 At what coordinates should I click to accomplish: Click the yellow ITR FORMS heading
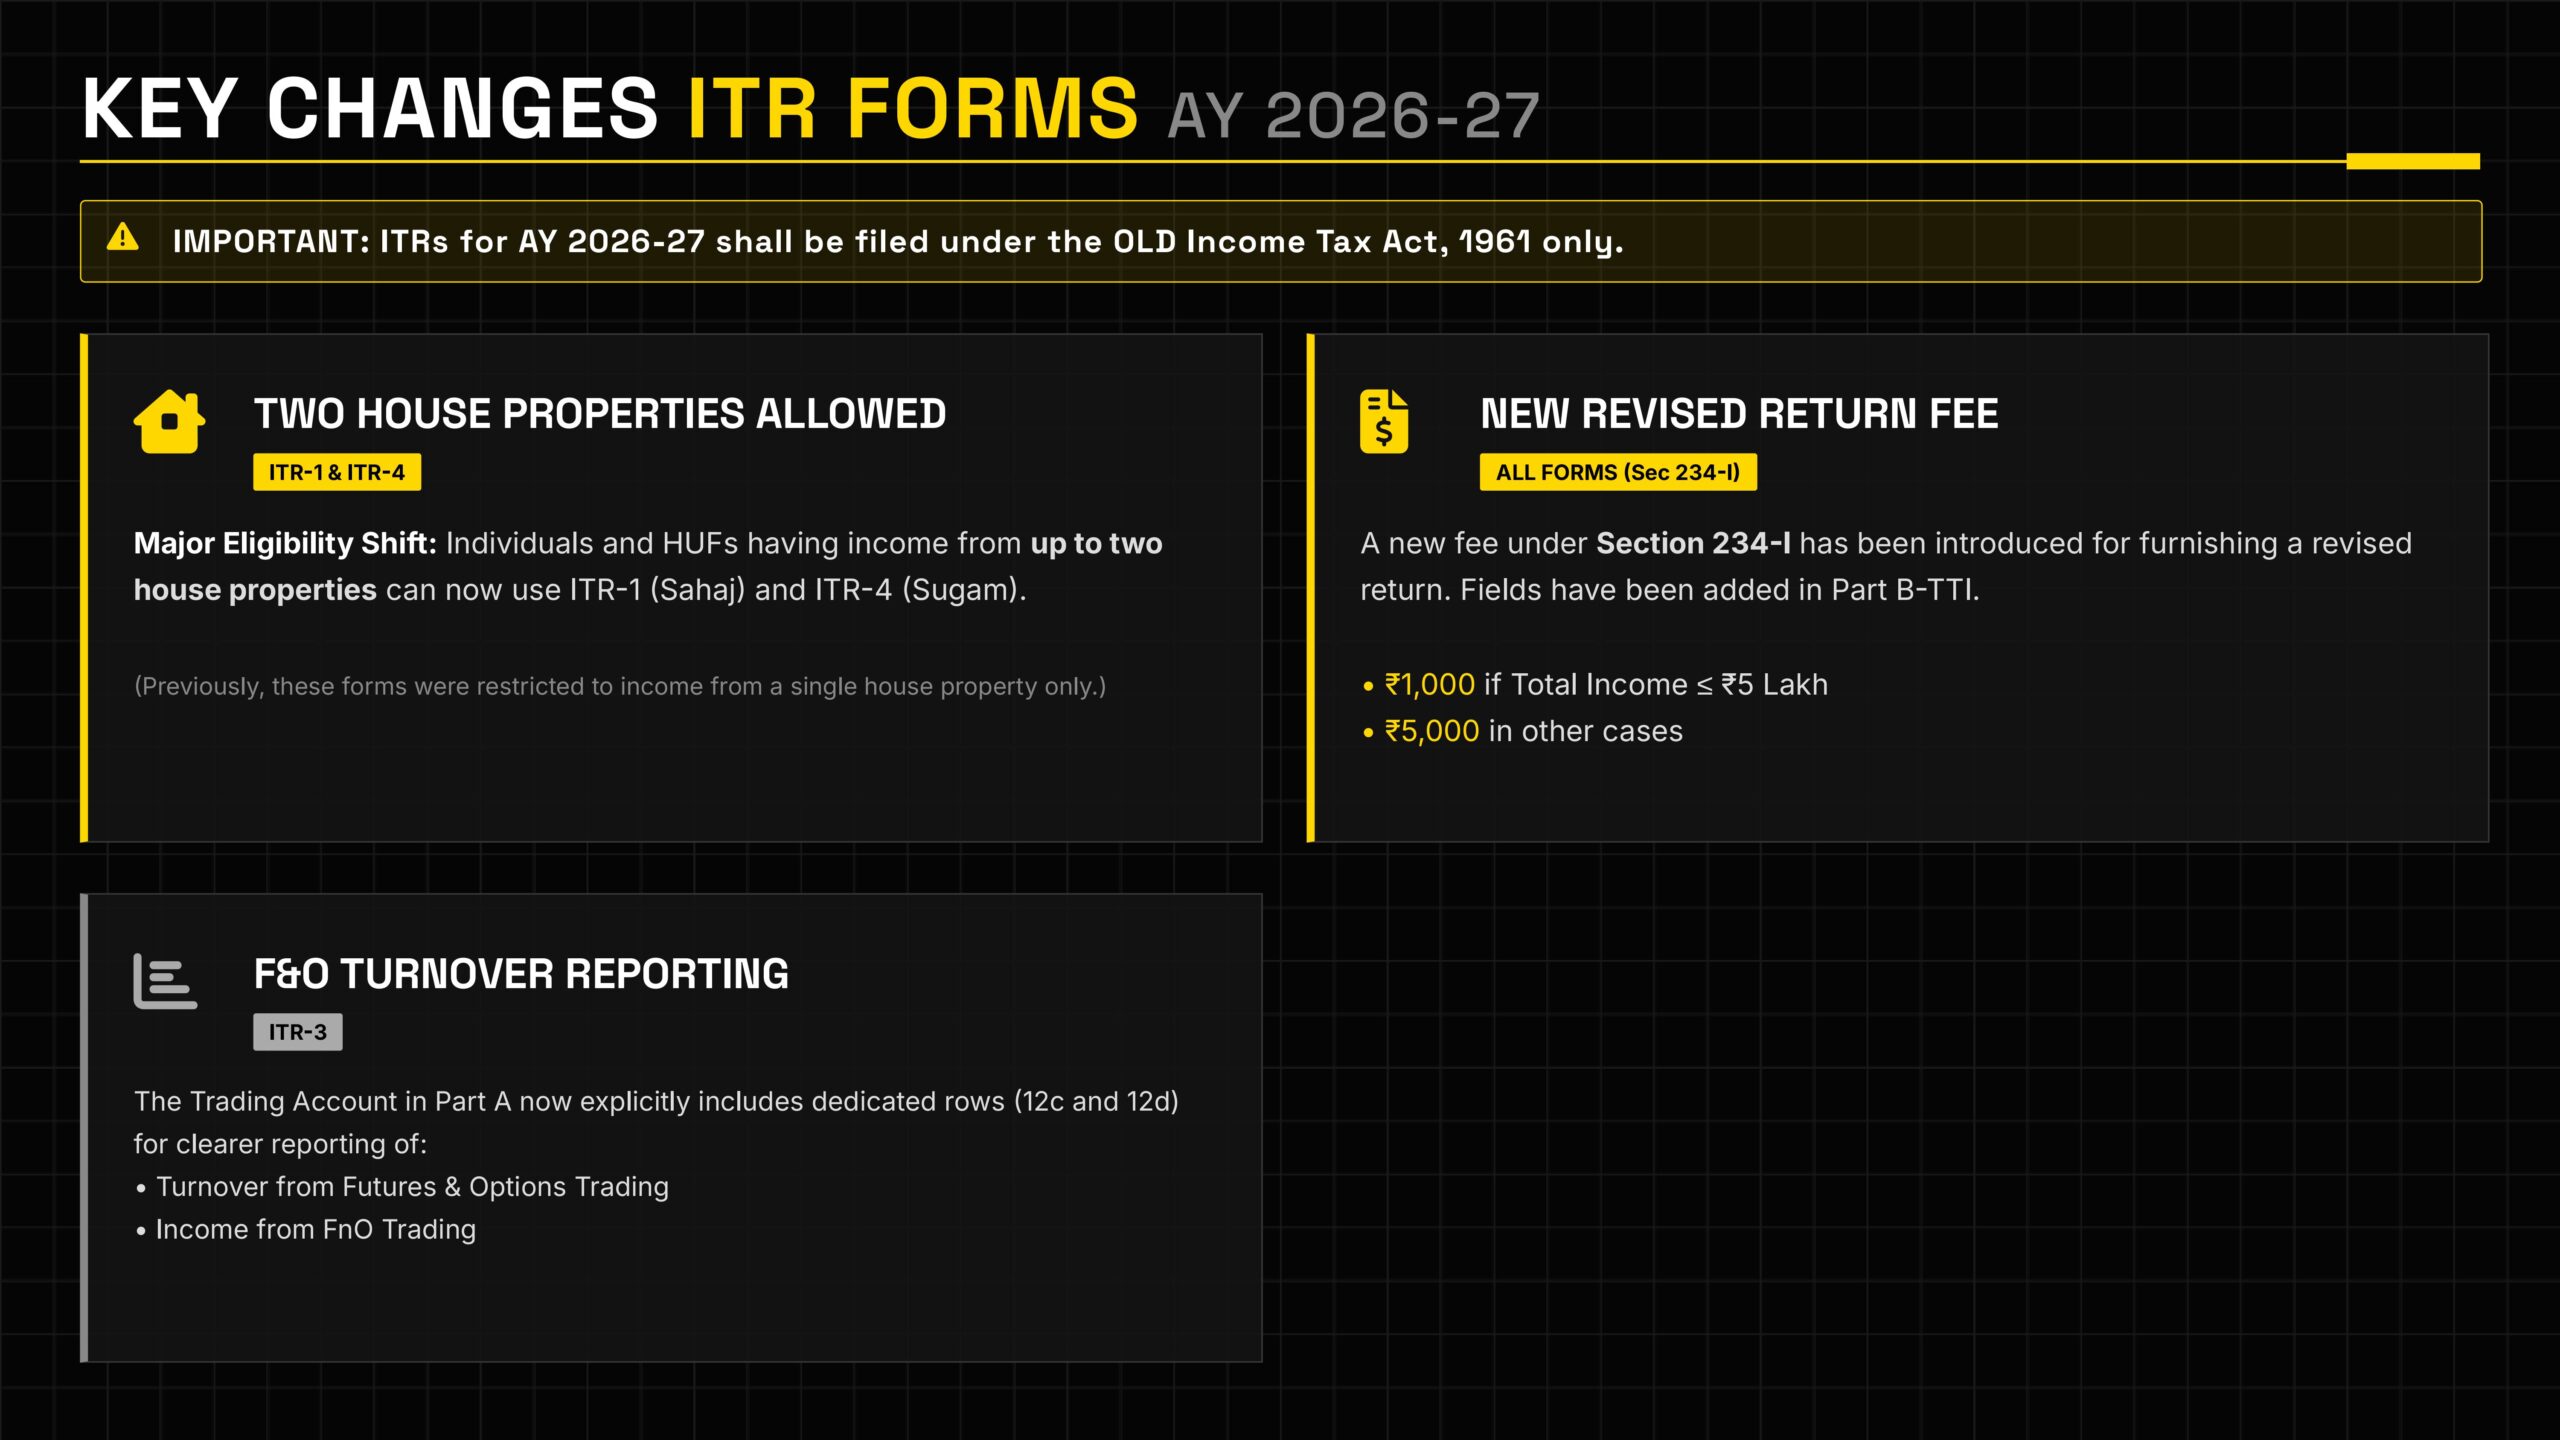(913, 109)
